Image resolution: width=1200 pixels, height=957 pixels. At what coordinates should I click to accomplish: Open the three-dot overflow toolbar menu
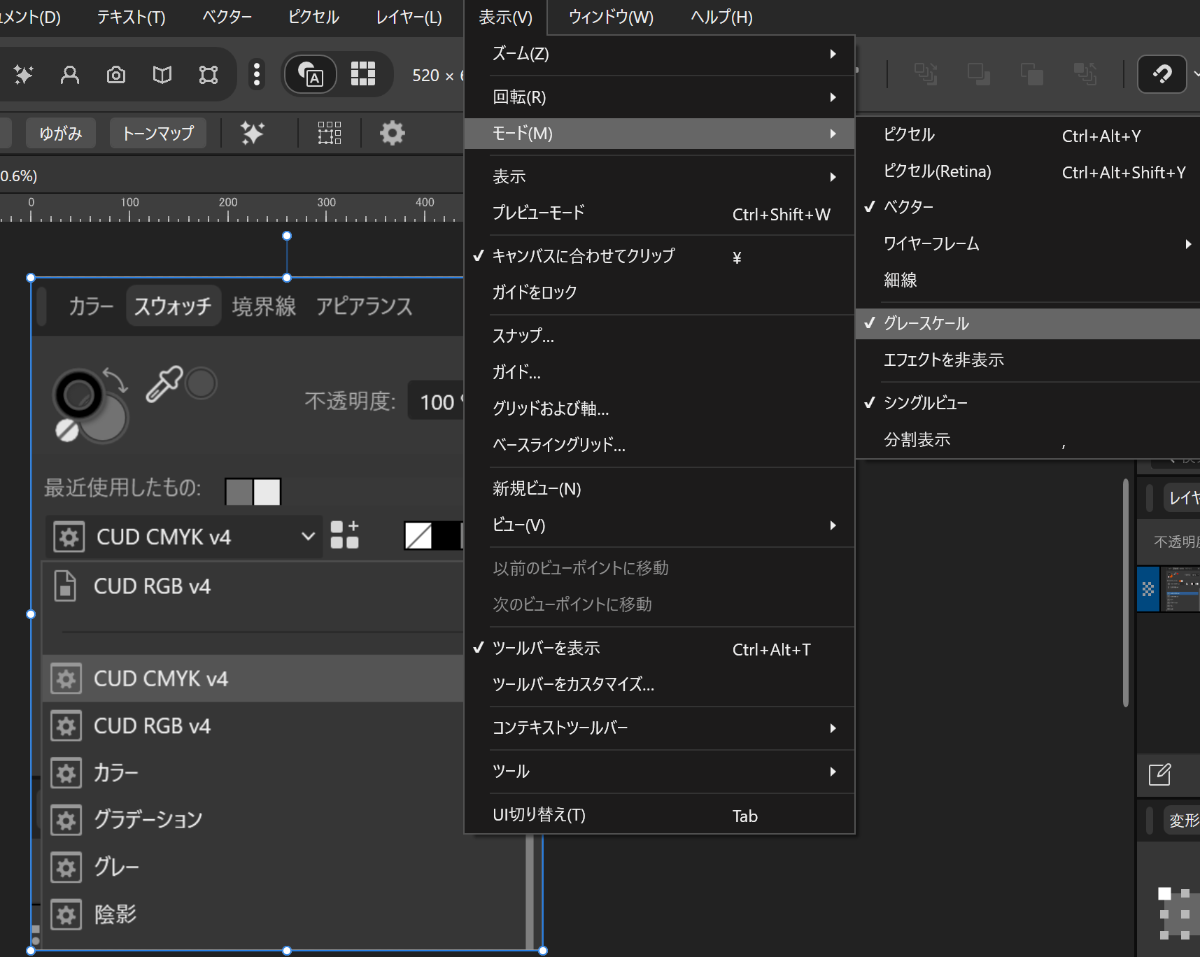pyautogui.click(x=257, y=74)
